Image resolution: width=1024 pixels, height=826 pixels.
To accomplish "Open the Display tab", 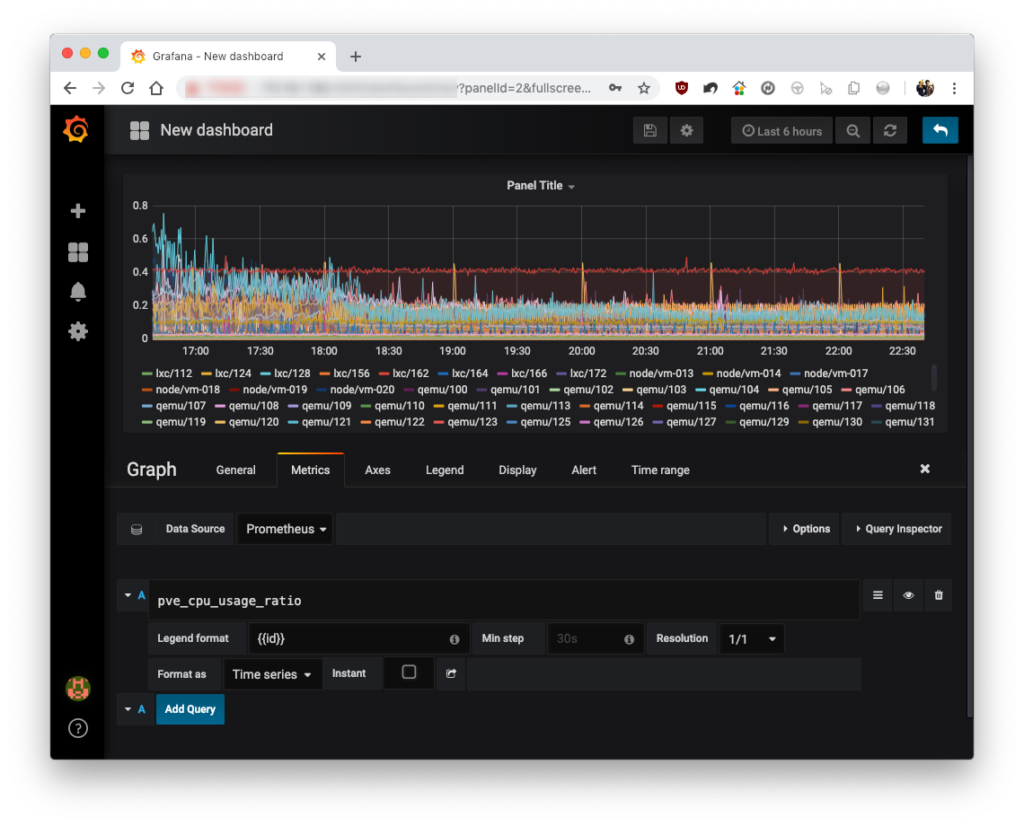I will [x=517, y=470].
